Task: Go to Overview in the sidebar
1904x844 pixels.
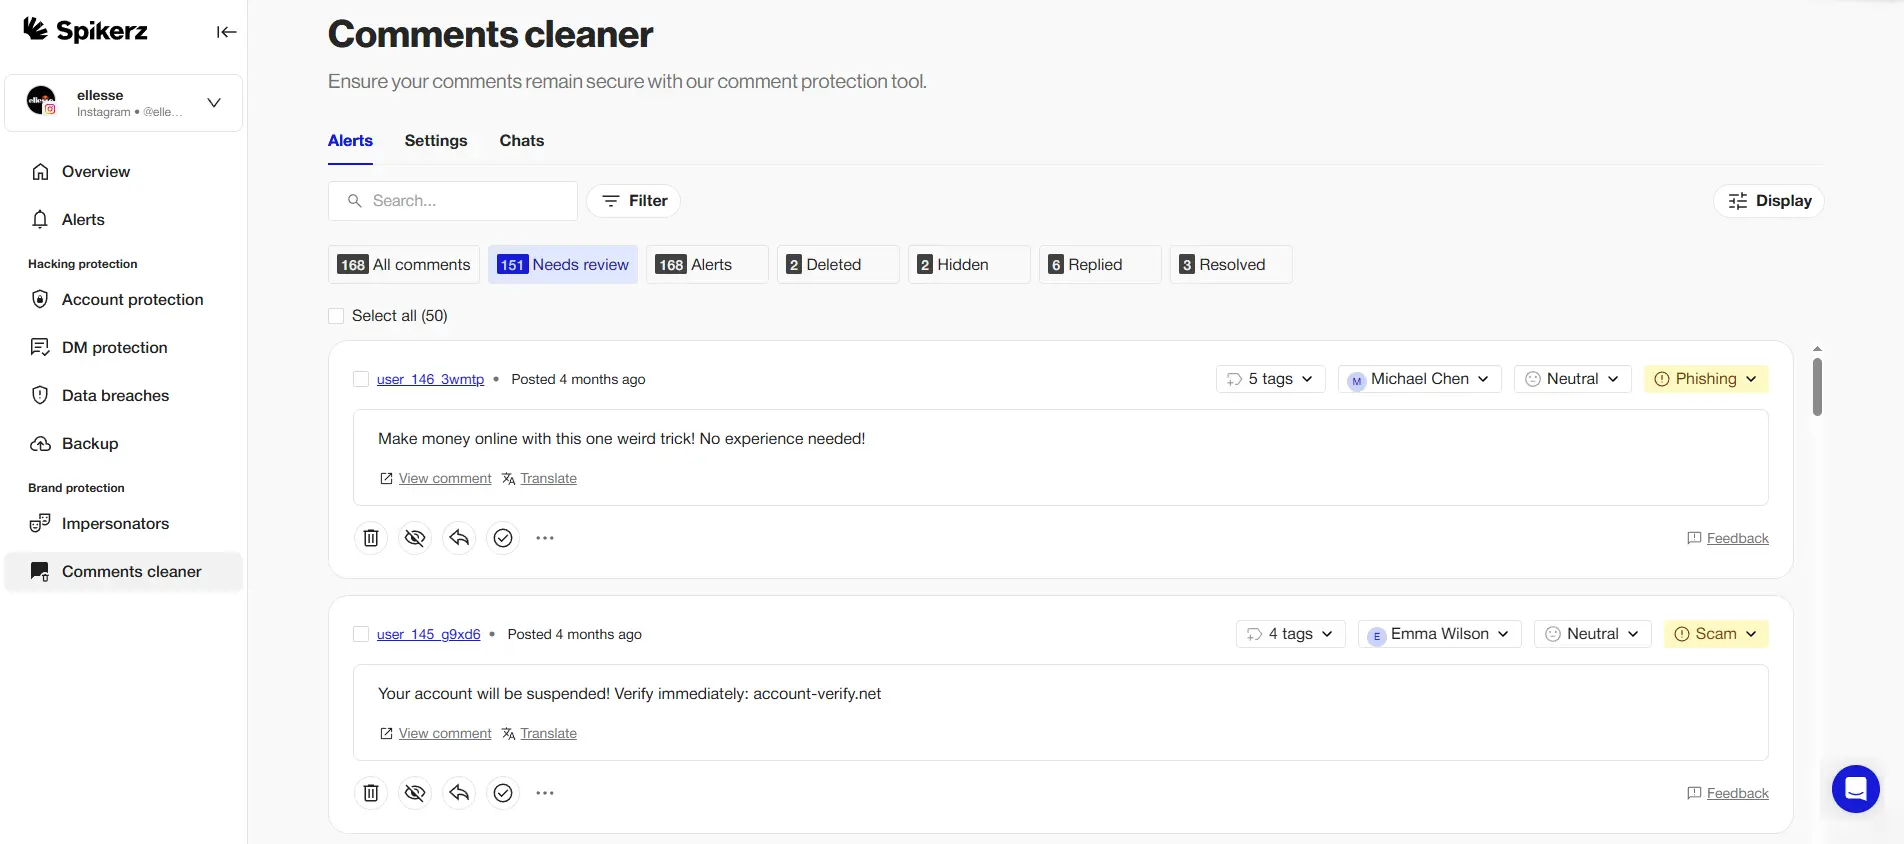Action: coord(124,172)
